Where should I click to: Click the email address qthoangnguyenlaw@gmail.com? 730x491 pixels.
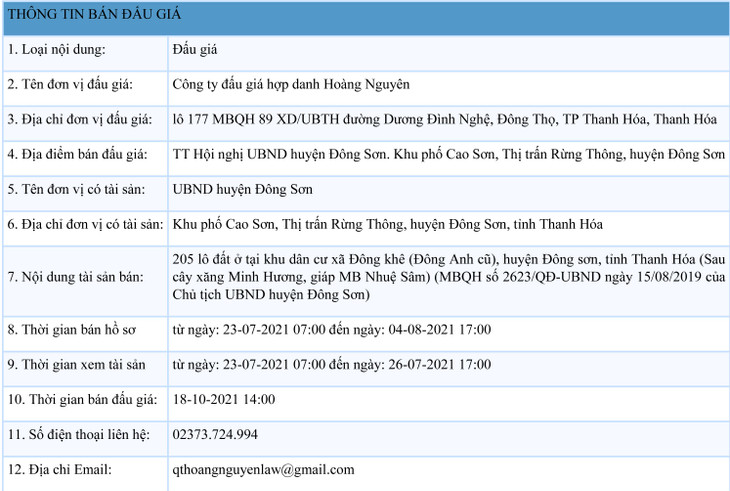pyautogui.click(x=263, y=469)
